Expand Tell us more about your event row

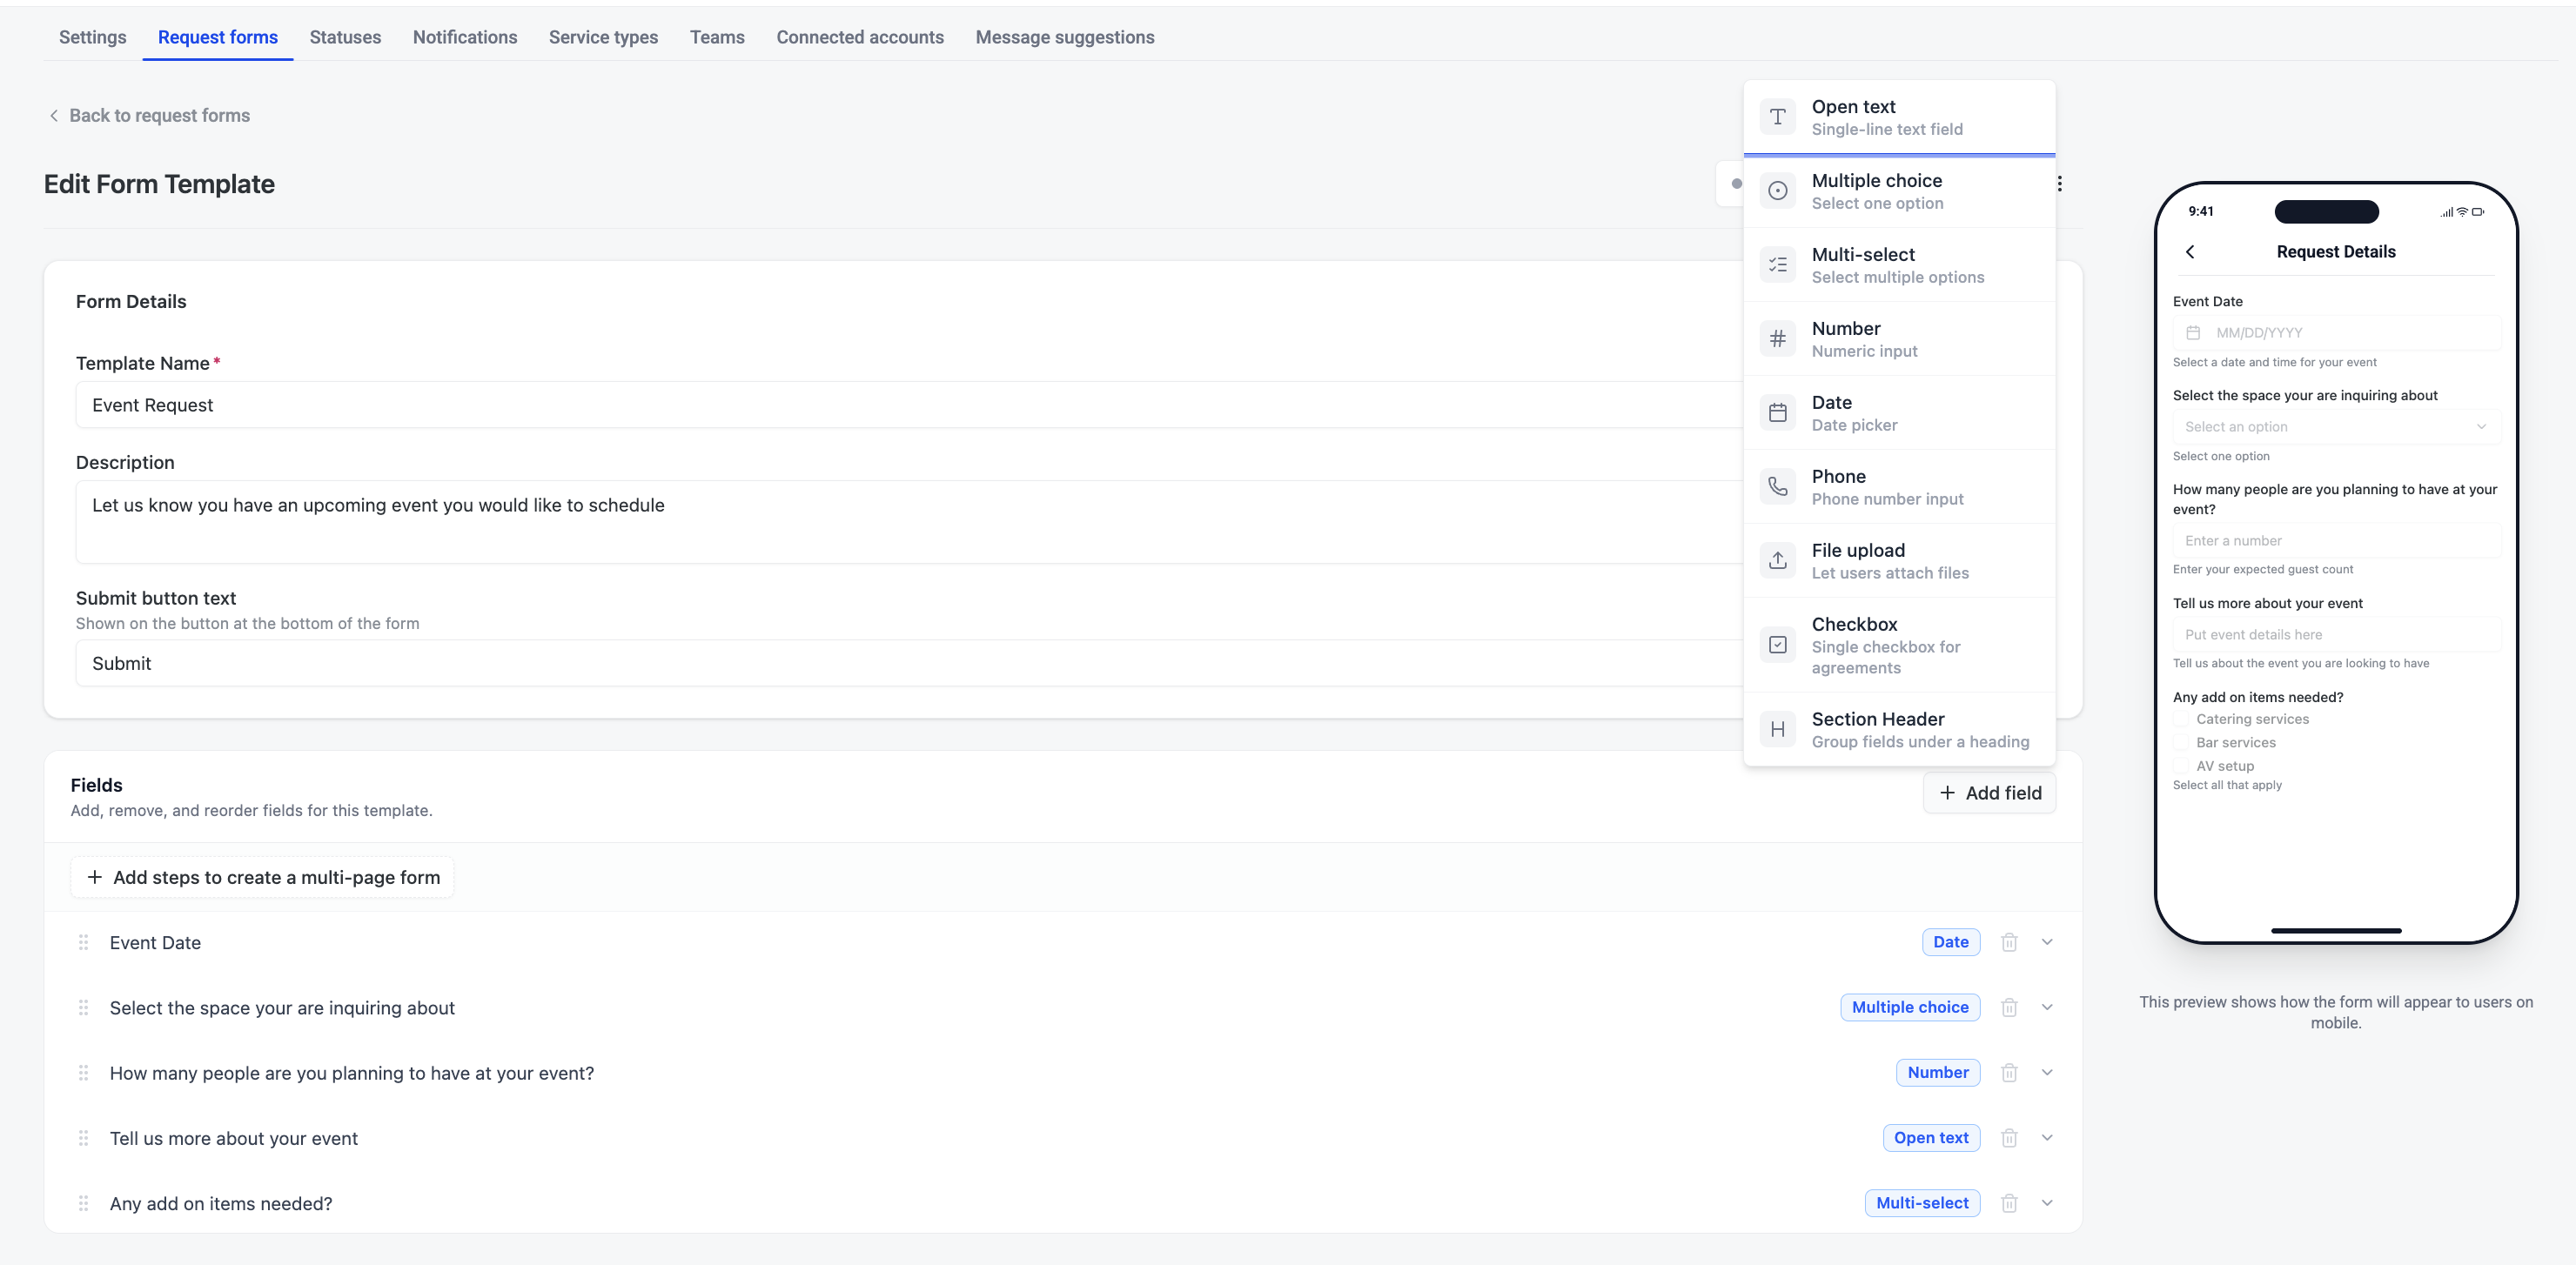coord(2047,1138)
